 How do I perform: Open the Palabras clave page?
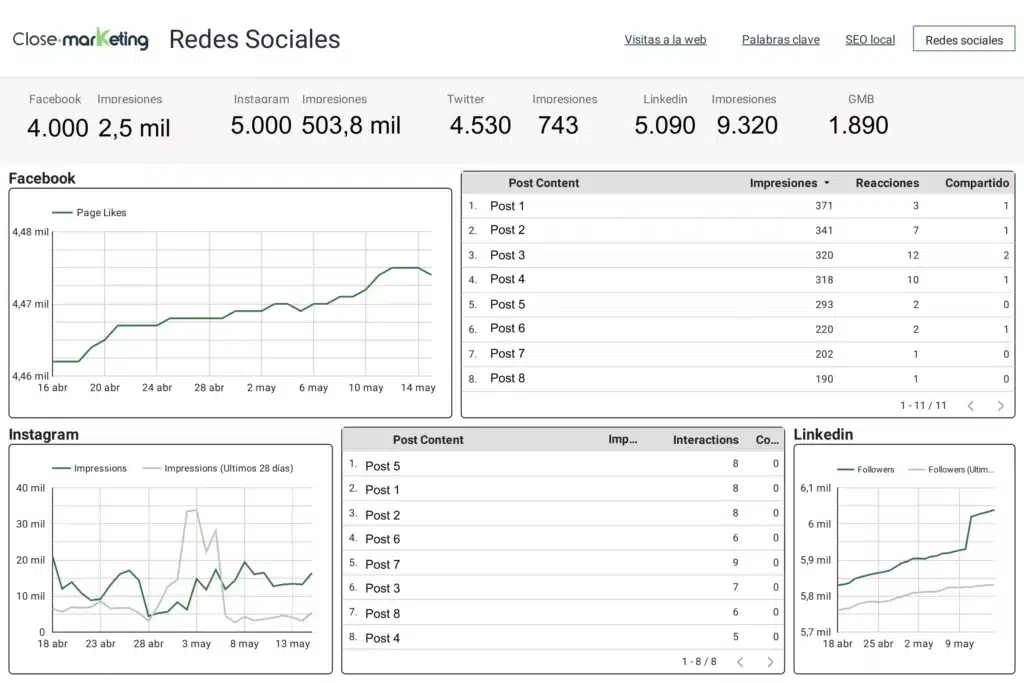pyautogui.click(x=780, y=40)
